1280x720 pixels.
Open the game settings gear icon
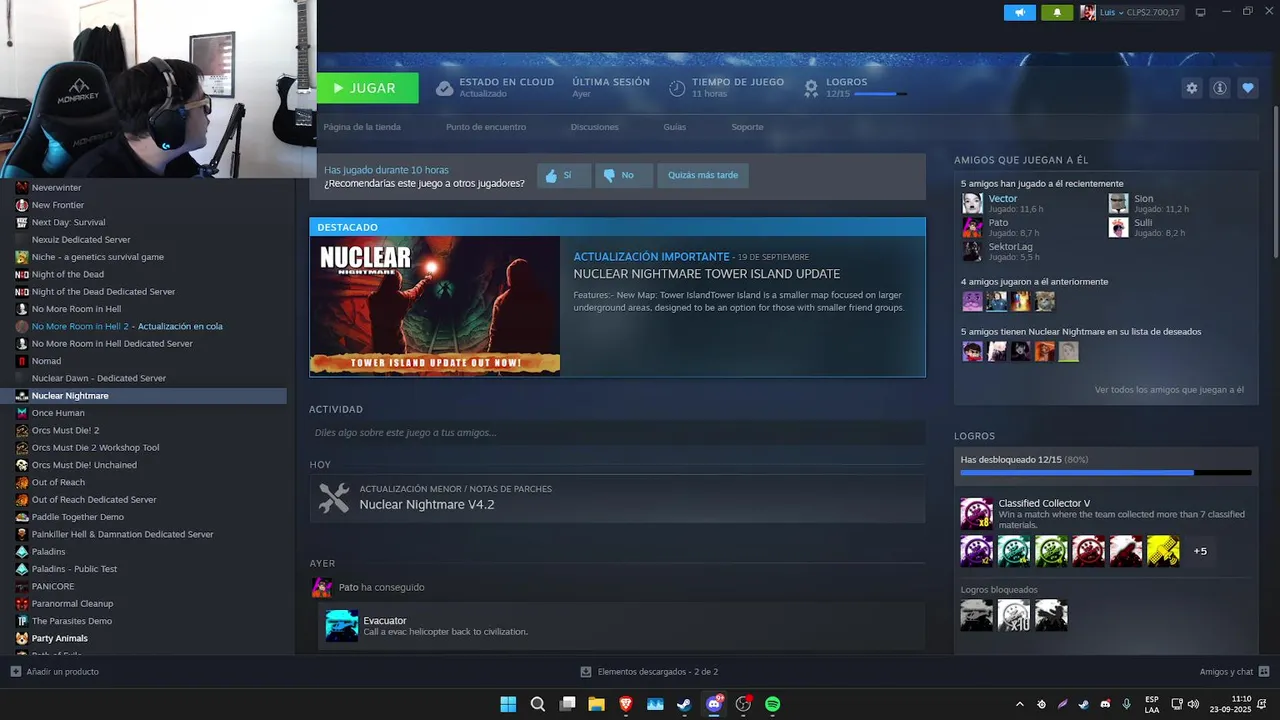click(1191, 88)
